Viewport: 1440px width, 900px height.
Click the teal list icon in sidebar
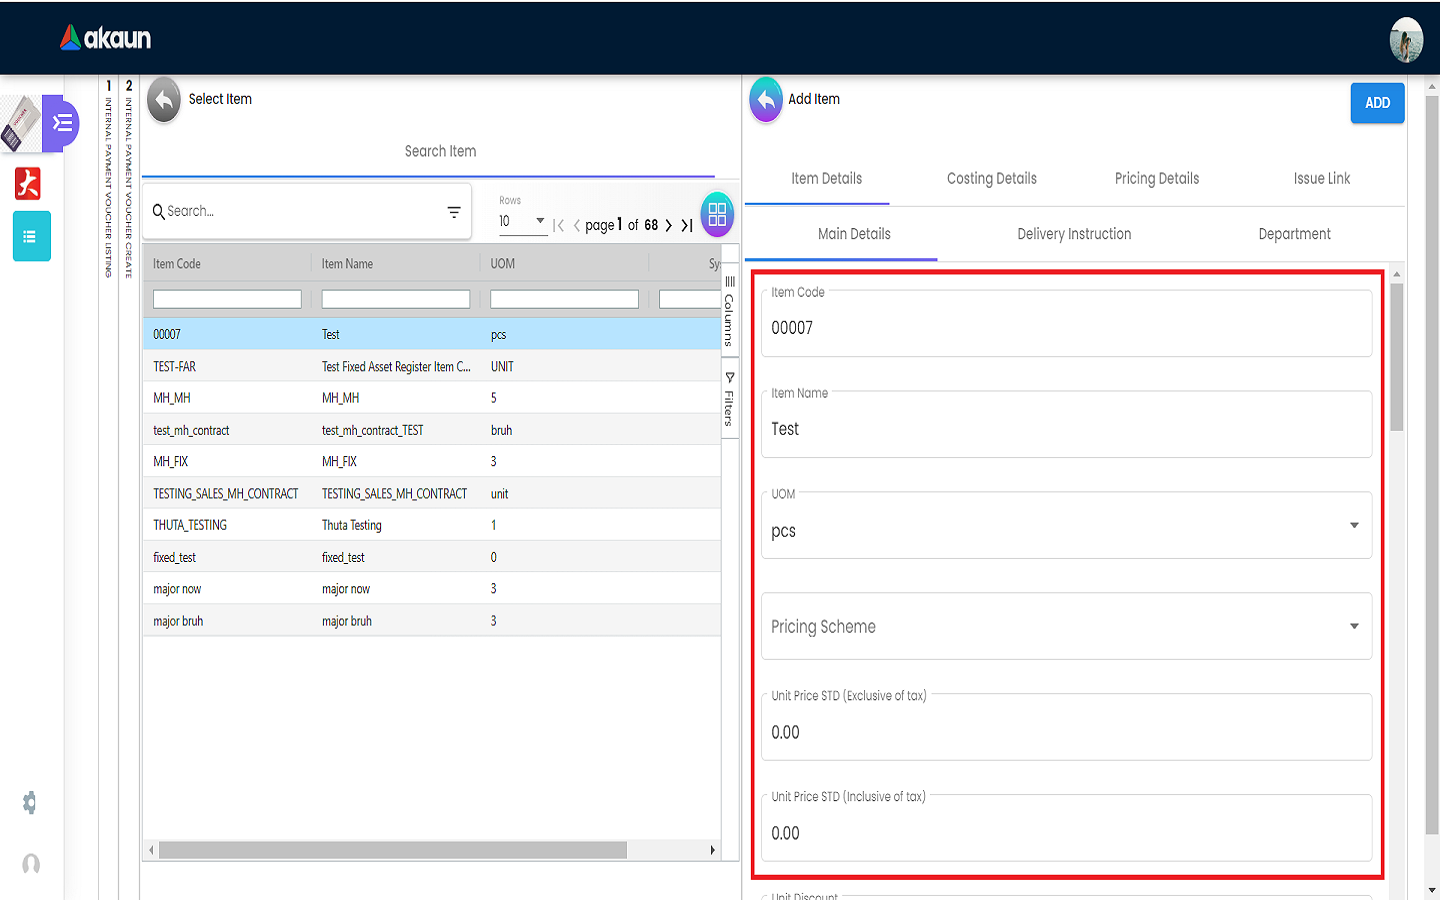pos(31,237)
